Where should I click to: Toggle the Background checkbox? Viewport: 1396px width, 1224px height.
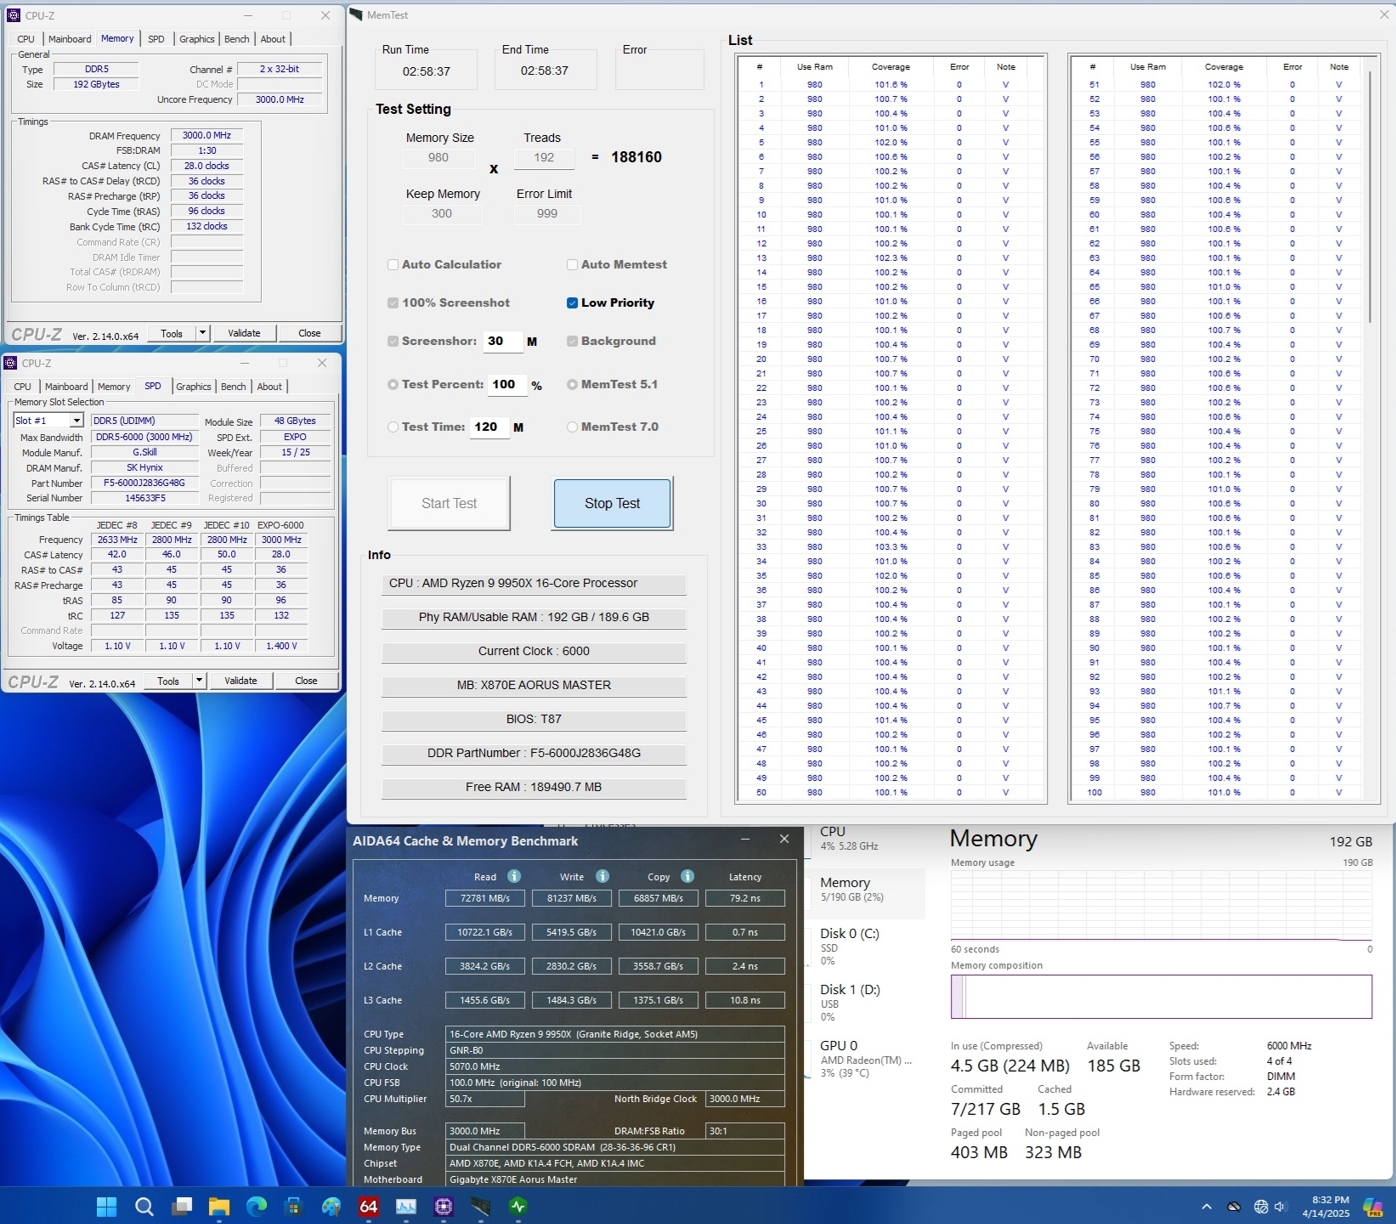[572, 341]
